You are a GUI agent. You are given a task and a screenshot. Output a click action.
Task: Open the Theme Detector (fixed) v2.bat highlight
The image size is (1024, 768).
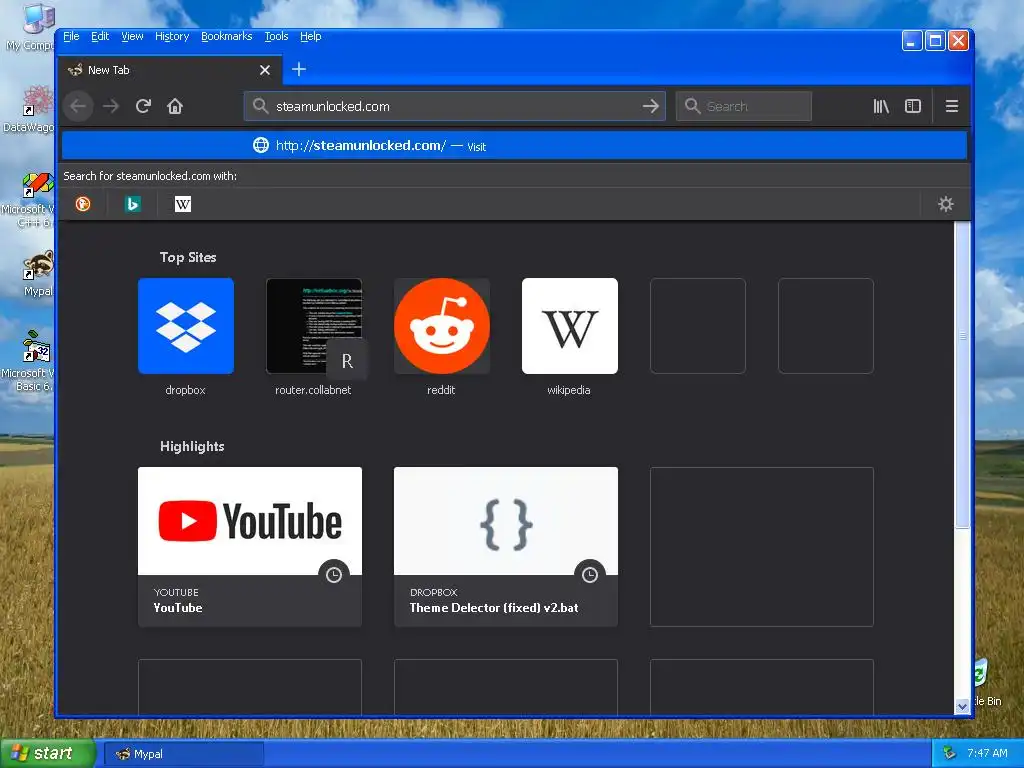(x=505, y=547)
